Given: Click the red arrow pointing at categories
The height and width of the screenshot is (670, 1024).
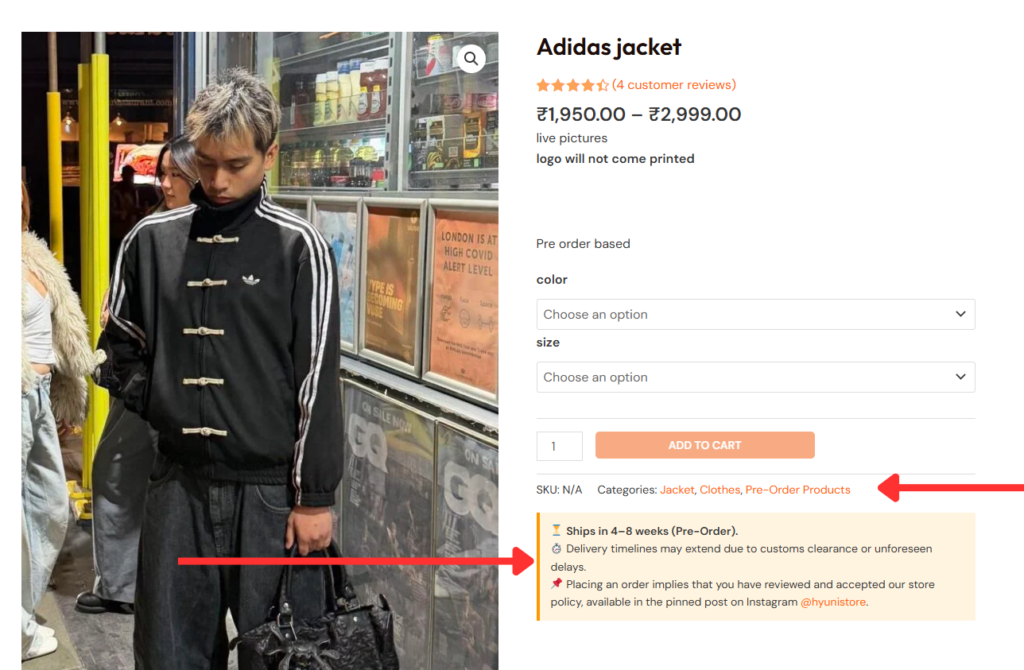Looking at the screenshot, I should pyautogui.click(x=950, y=489).
